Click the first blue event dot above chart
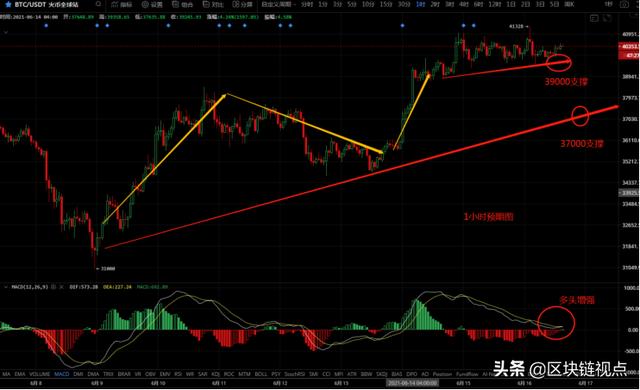The image size is (640, 390). point(46,26)
